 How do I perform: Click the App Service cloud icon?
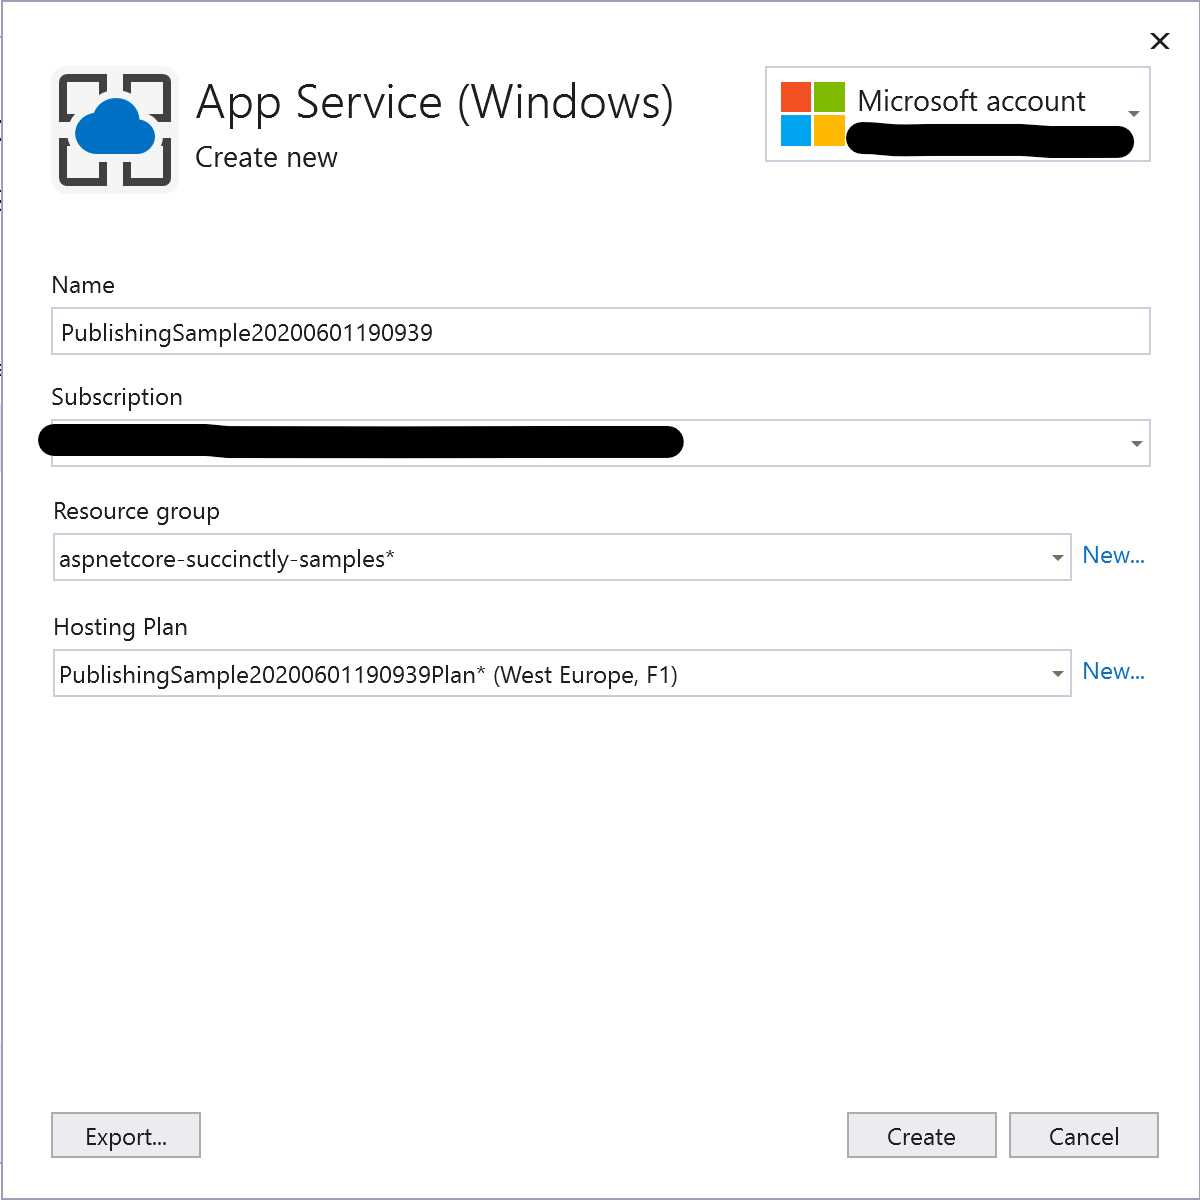[x=114, y=128]
